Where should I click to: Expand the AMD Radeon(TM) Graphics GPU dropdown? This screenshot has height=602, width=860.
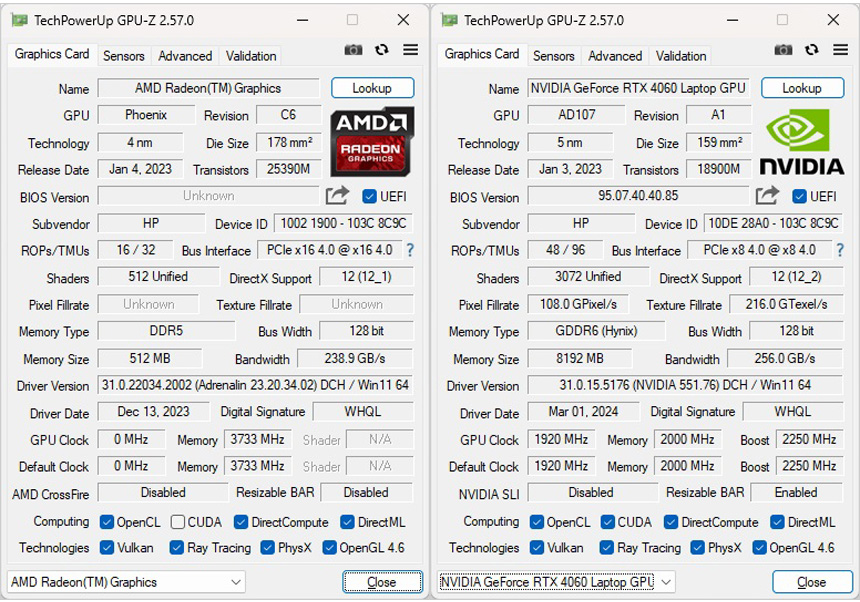coord(126,582)
